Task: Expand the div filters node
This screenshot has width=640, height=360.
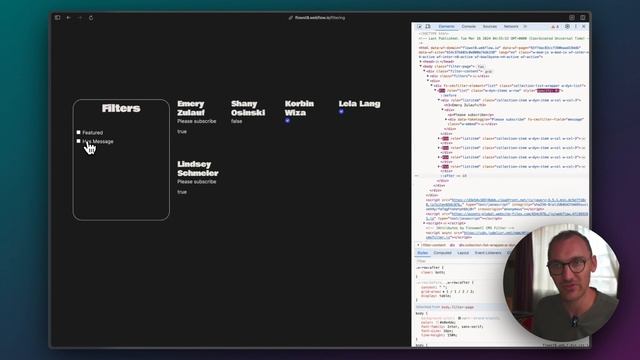Action: [x=428, y=76]
